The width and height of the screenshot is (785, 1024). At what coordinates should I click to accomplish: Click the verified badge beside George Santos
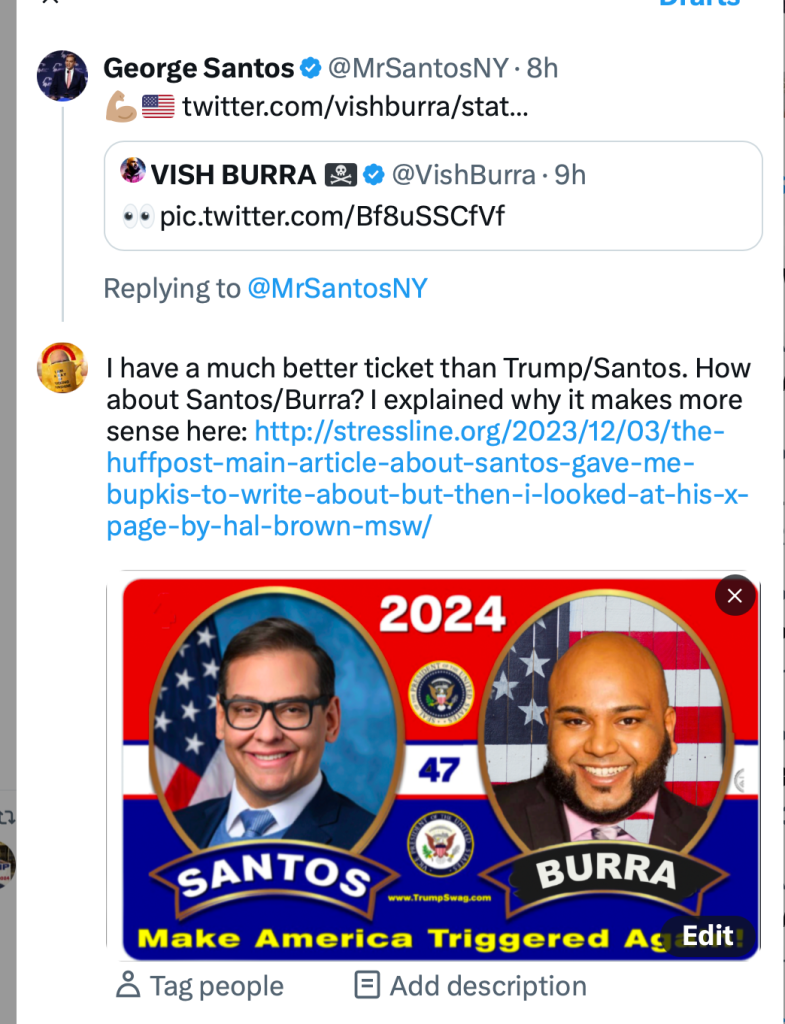pos(311,69)
